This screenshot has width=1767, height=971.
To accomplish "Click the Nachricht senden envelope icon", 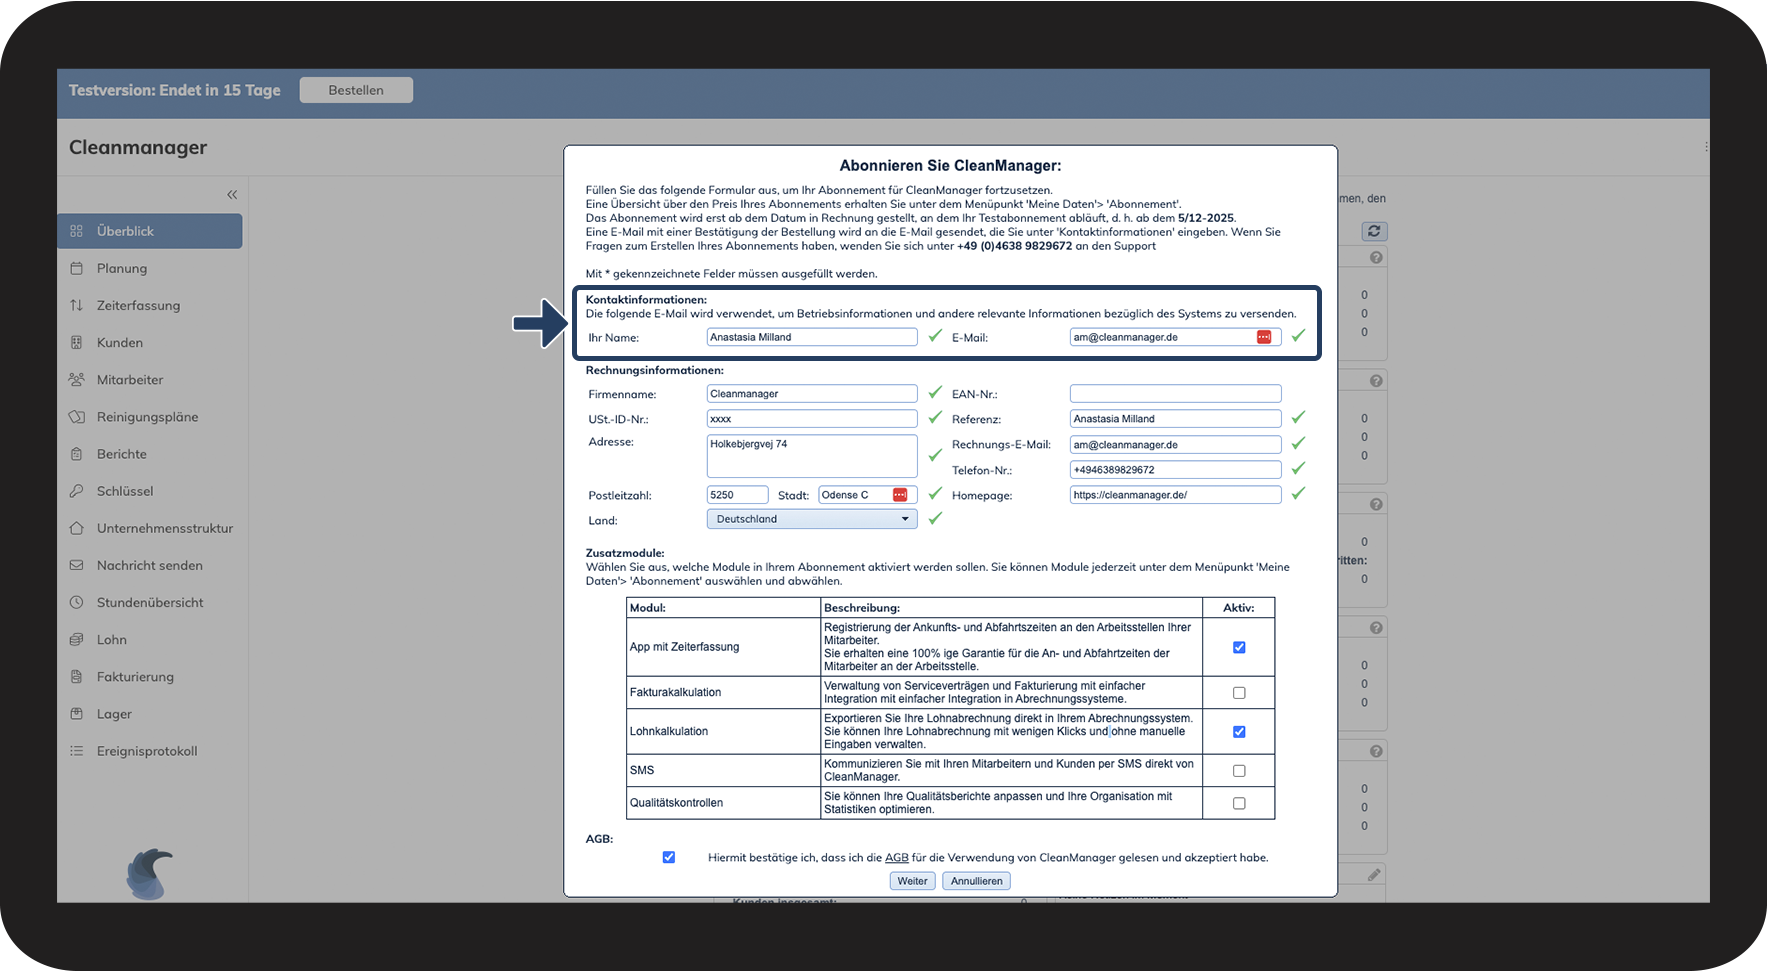I will [76, 565].
